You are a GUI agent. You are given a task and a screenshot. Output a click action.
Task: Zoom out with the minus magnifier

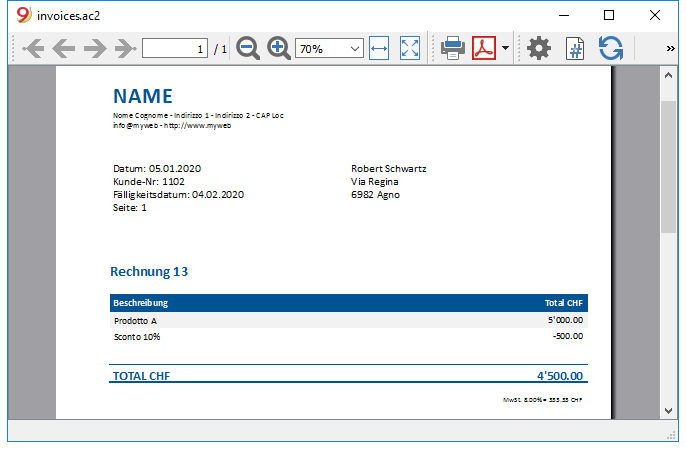(248, 48)
